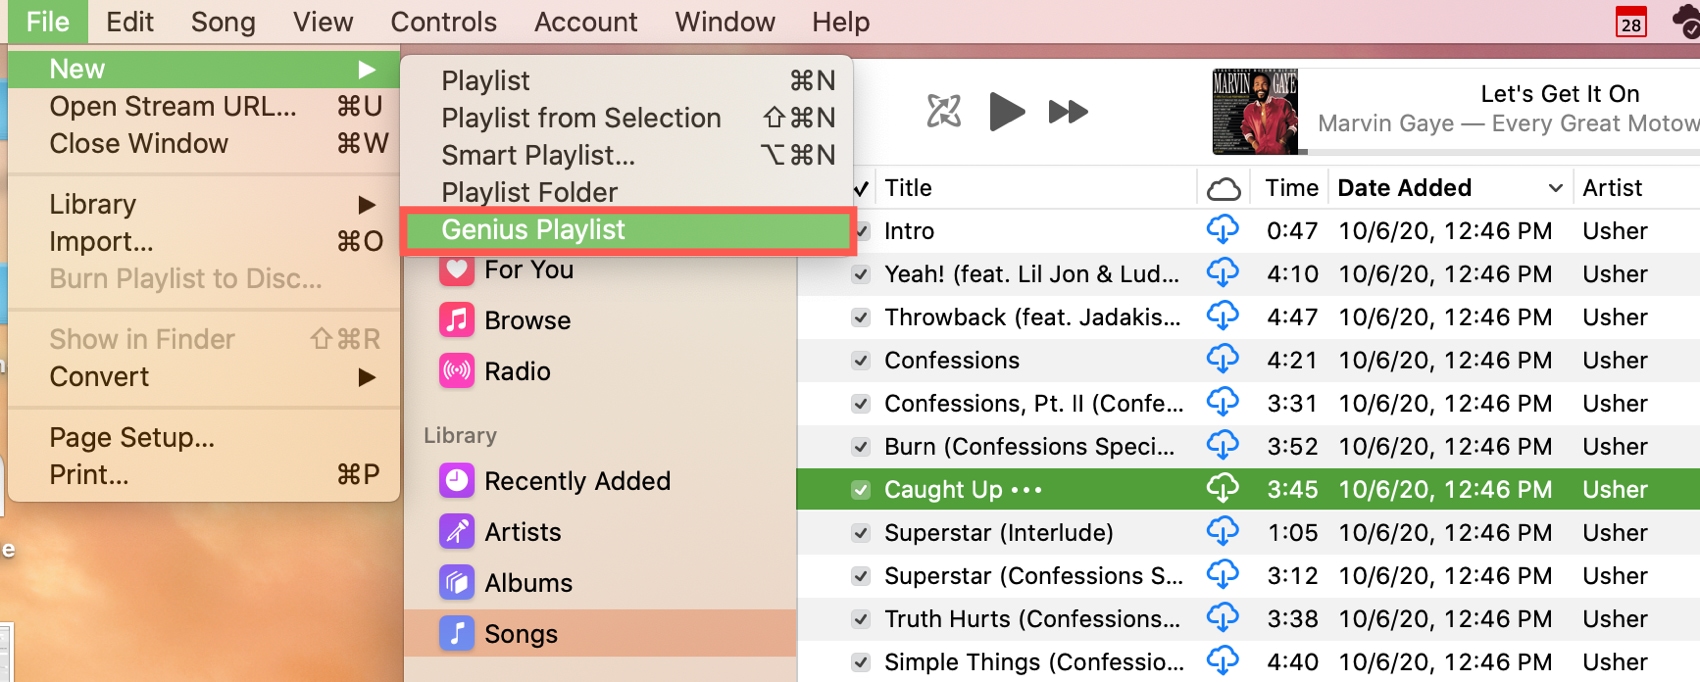Open the Account menu
The height and width of the screenshot is (682, 1700).
pyautogui.click(x=586, y=21)
